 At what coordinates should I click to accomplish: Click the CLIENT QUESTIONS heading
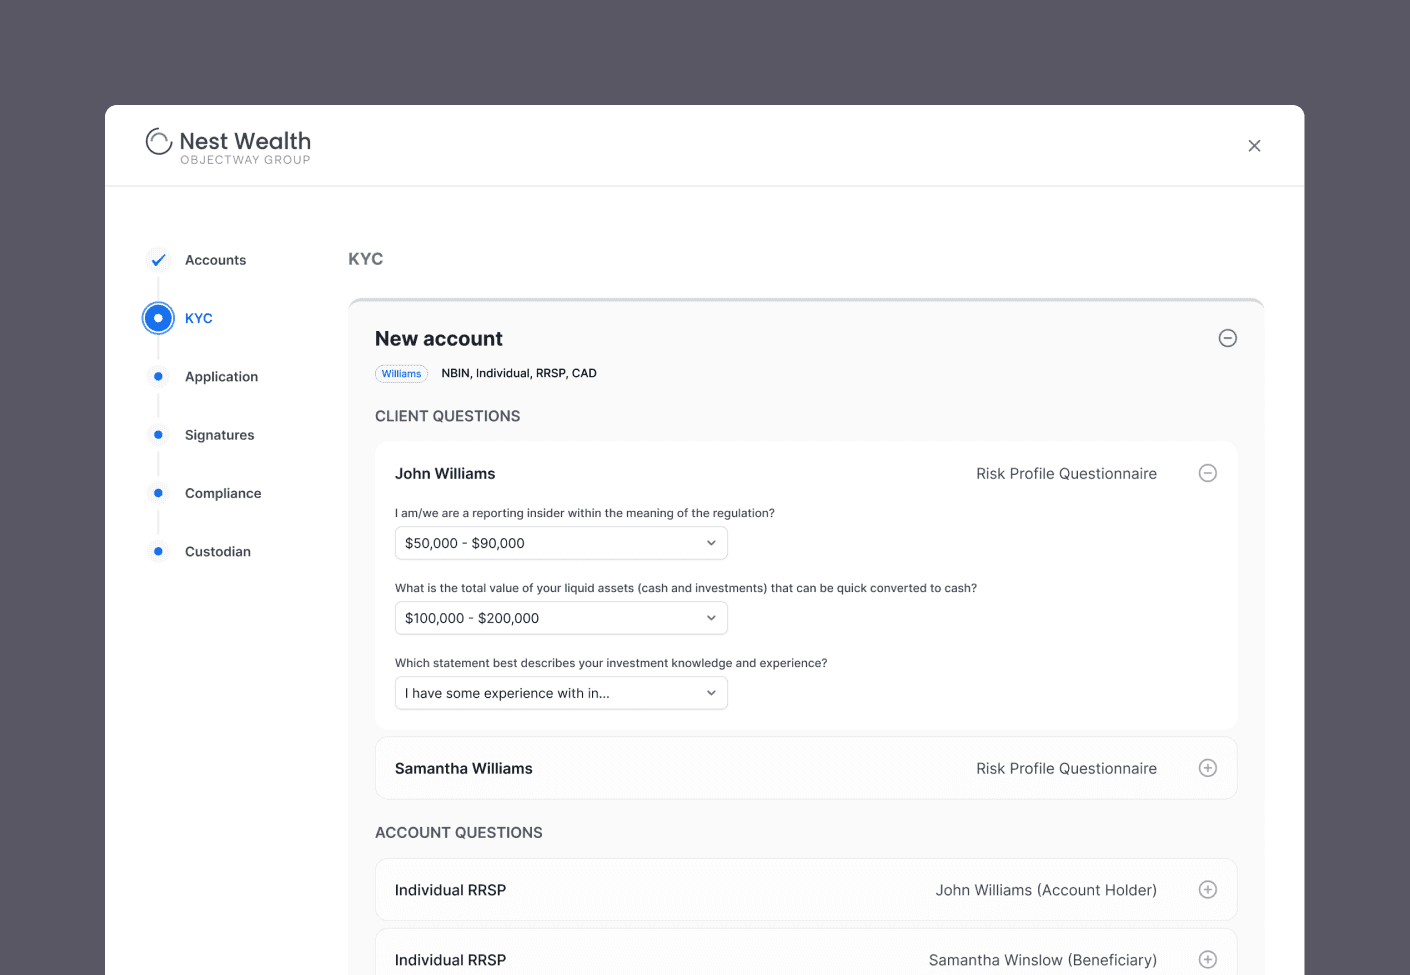(x=447, y=416)
